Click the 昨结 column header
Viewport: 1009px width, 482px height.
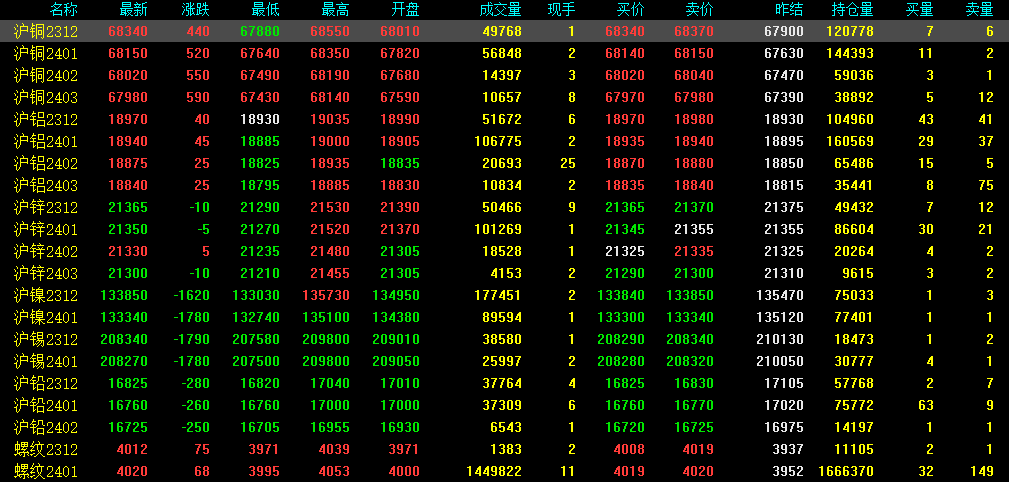coord(790,10)
